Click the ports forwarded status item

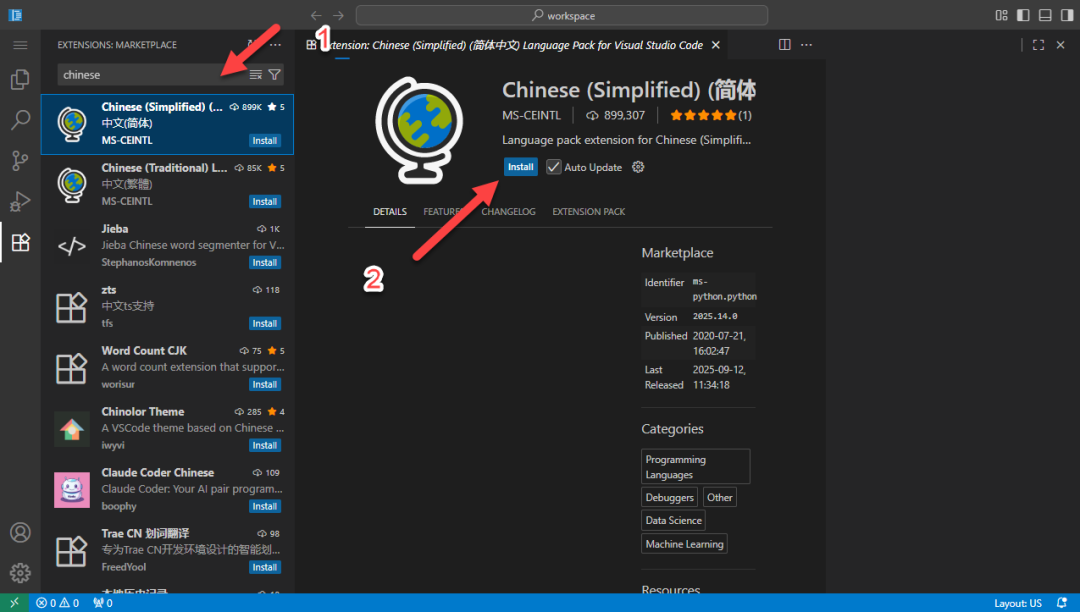(103, 603)
